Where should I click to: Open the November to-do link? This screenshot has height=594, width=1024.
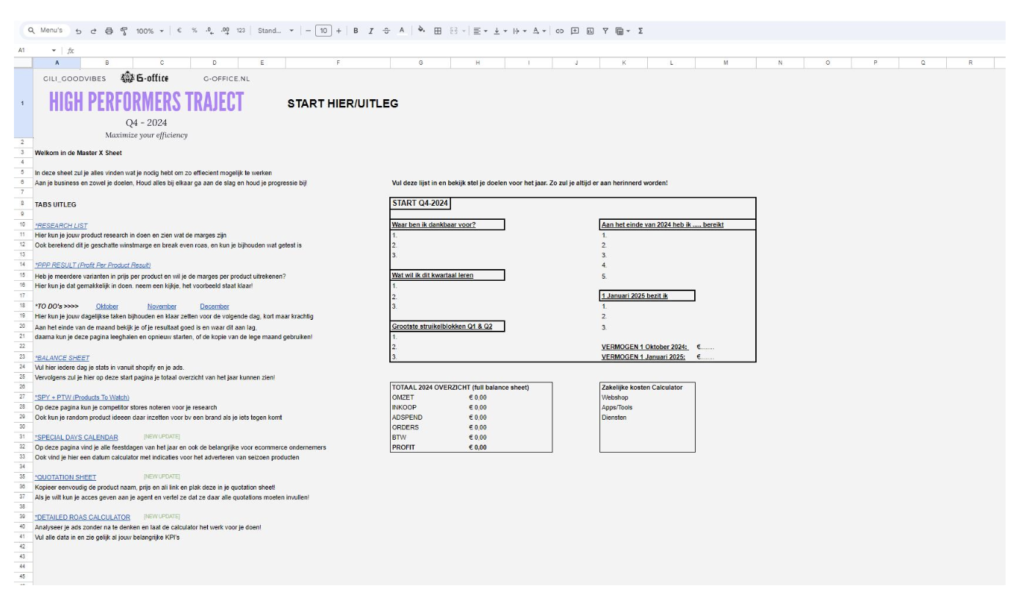(x=161, y=306)
